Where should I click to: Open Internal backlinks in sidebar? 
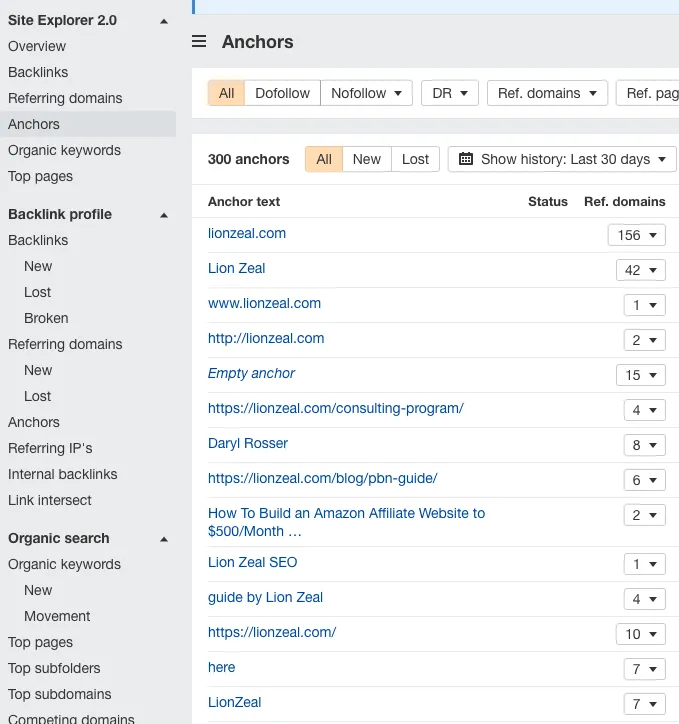click(62, 475)
